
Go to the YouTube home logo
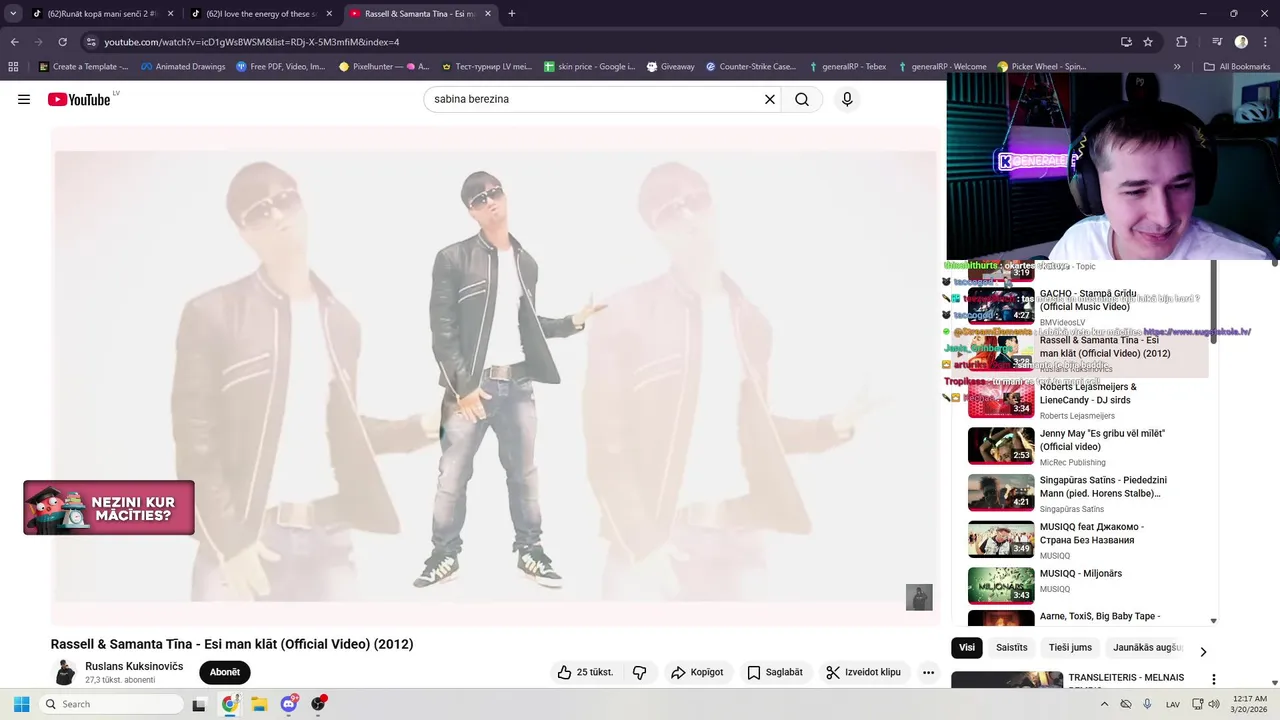point(79,99)
